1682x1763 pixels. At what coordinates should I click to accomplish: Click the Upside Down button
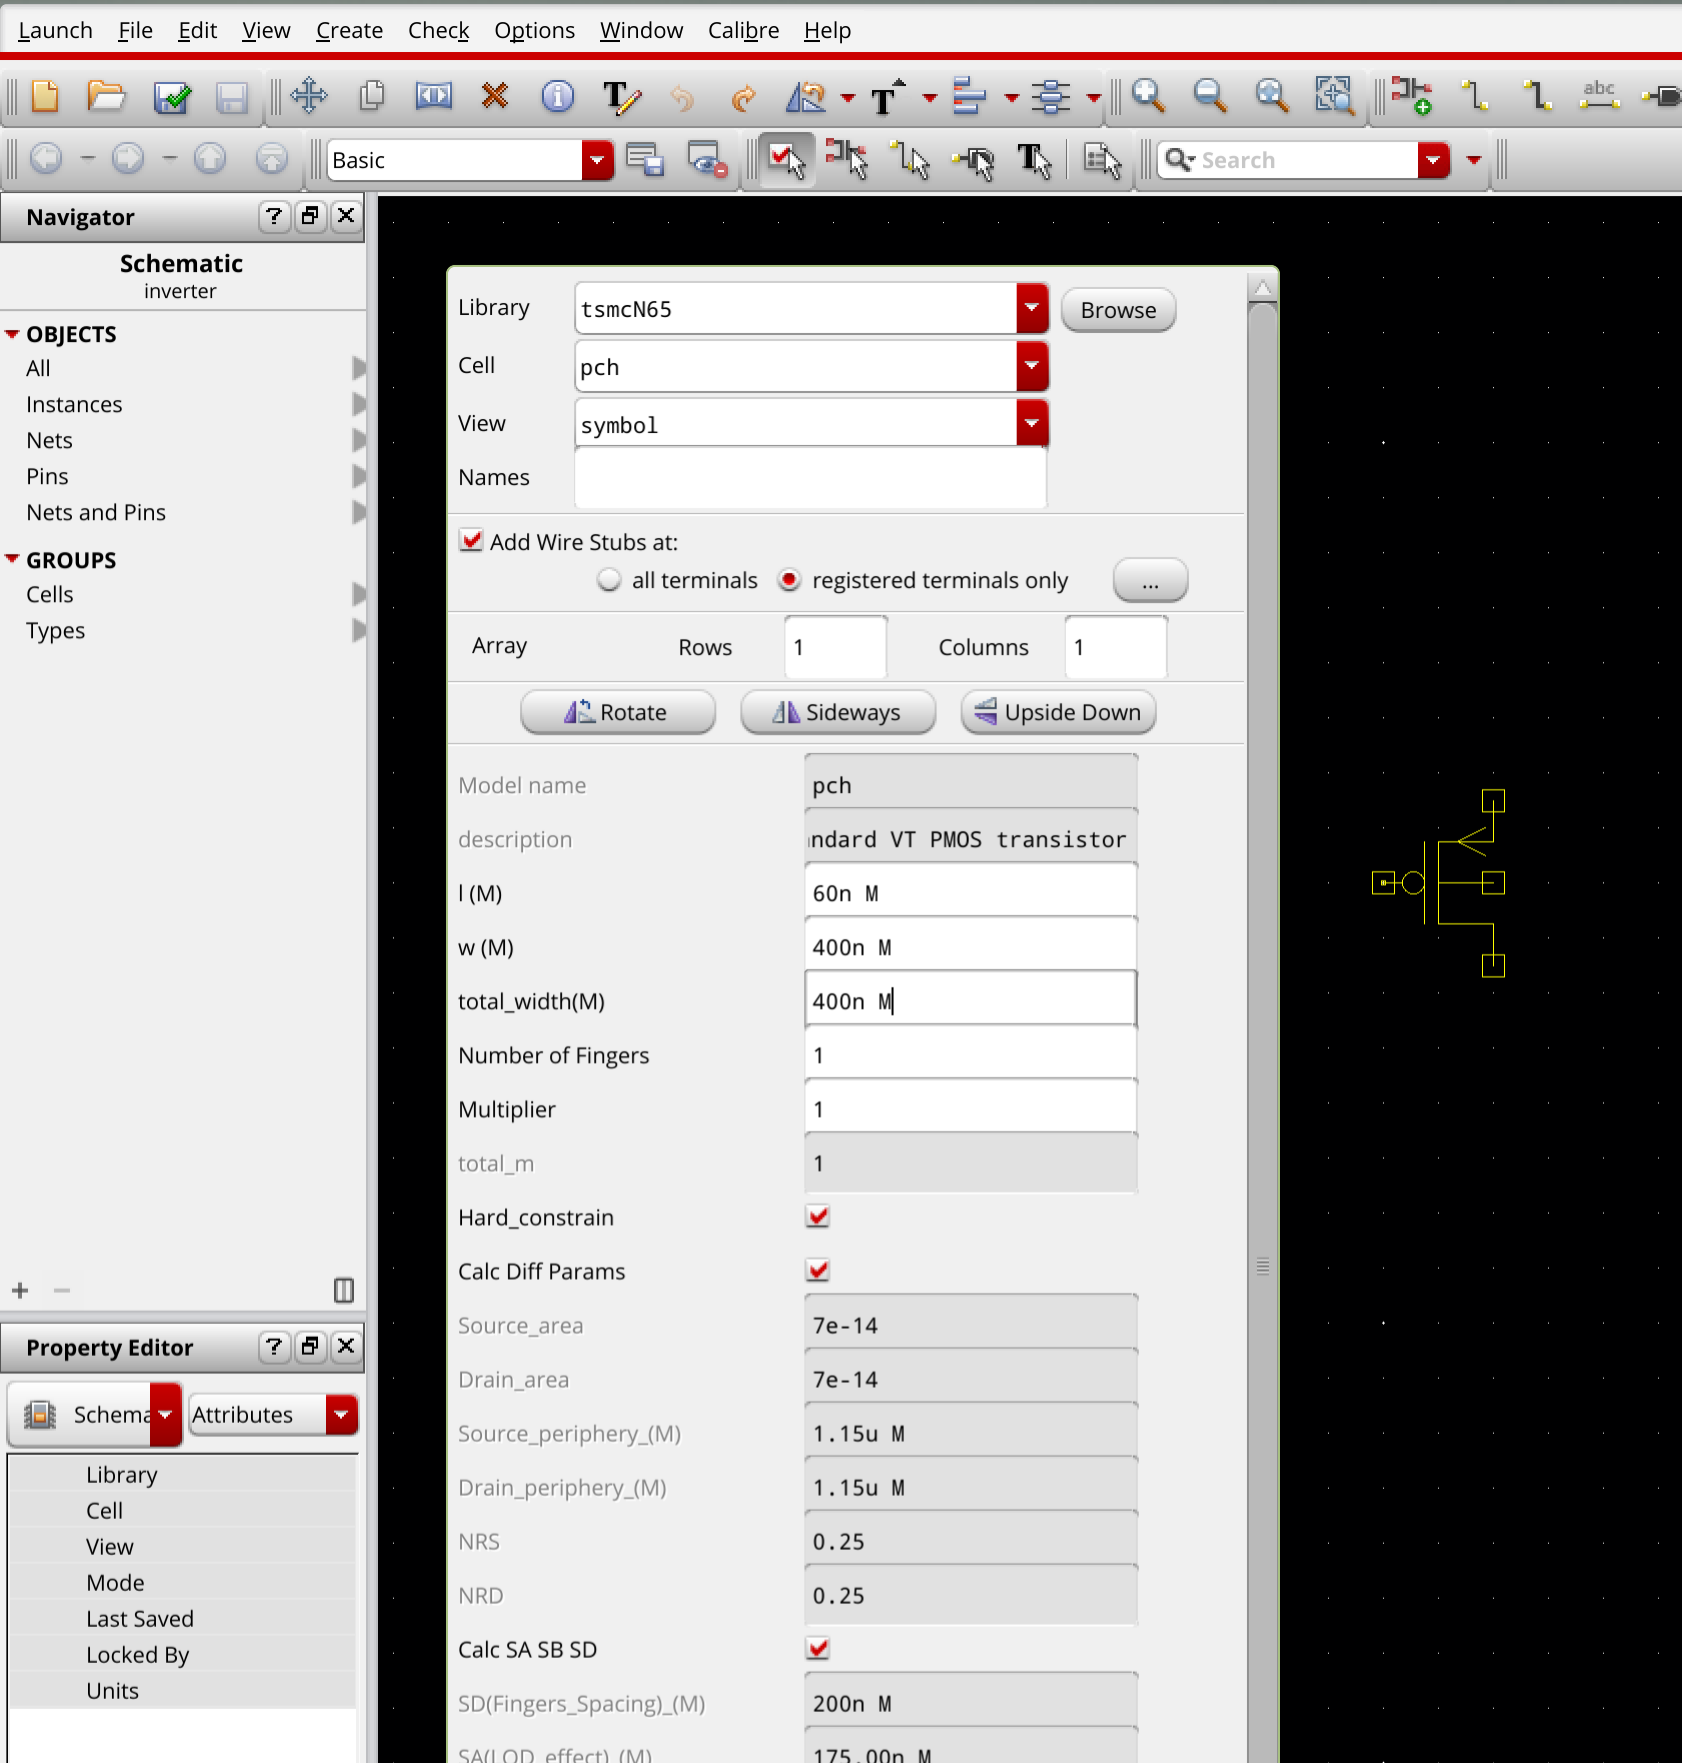[x=1058, y=712]
